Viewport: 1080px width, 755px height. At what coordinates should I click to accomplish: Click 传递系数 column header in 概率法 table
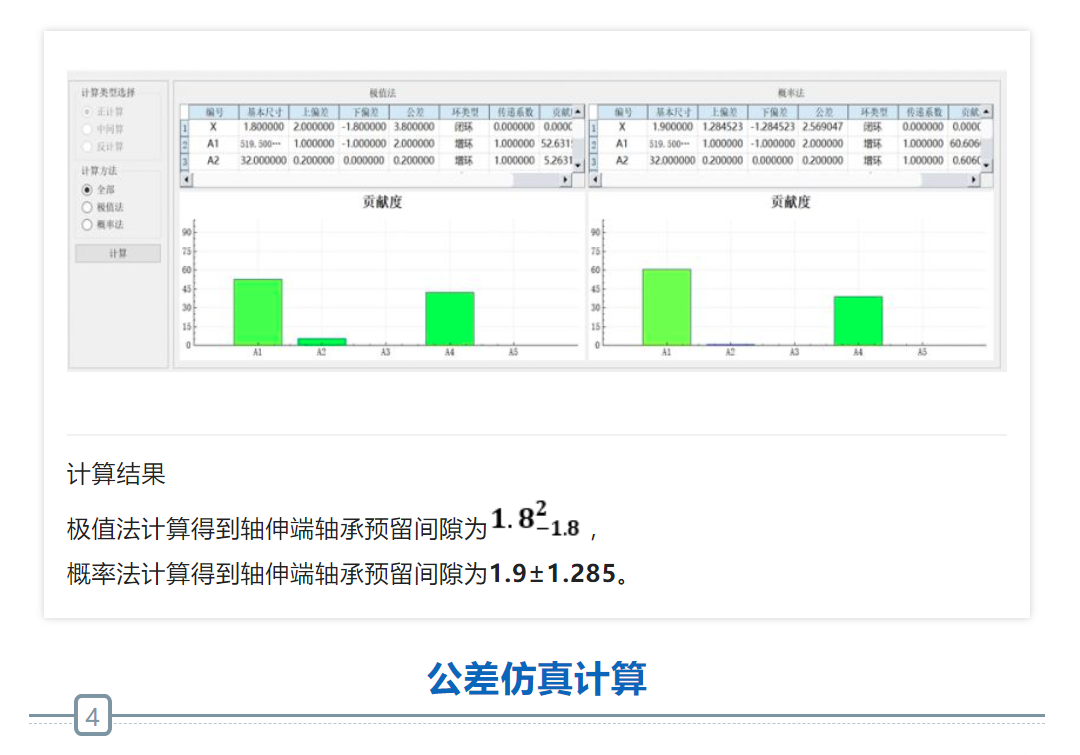pos(924,112)
